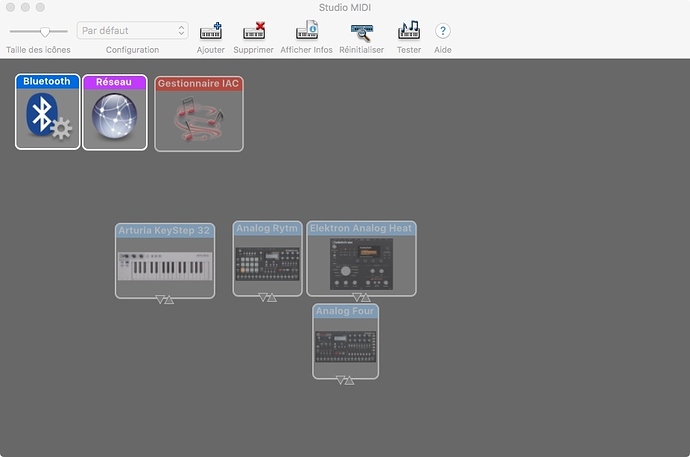Click Elektron Analog Heat port arrows
Image resolution: width=690 pixels, height=457 pixels.
point(361,297)
